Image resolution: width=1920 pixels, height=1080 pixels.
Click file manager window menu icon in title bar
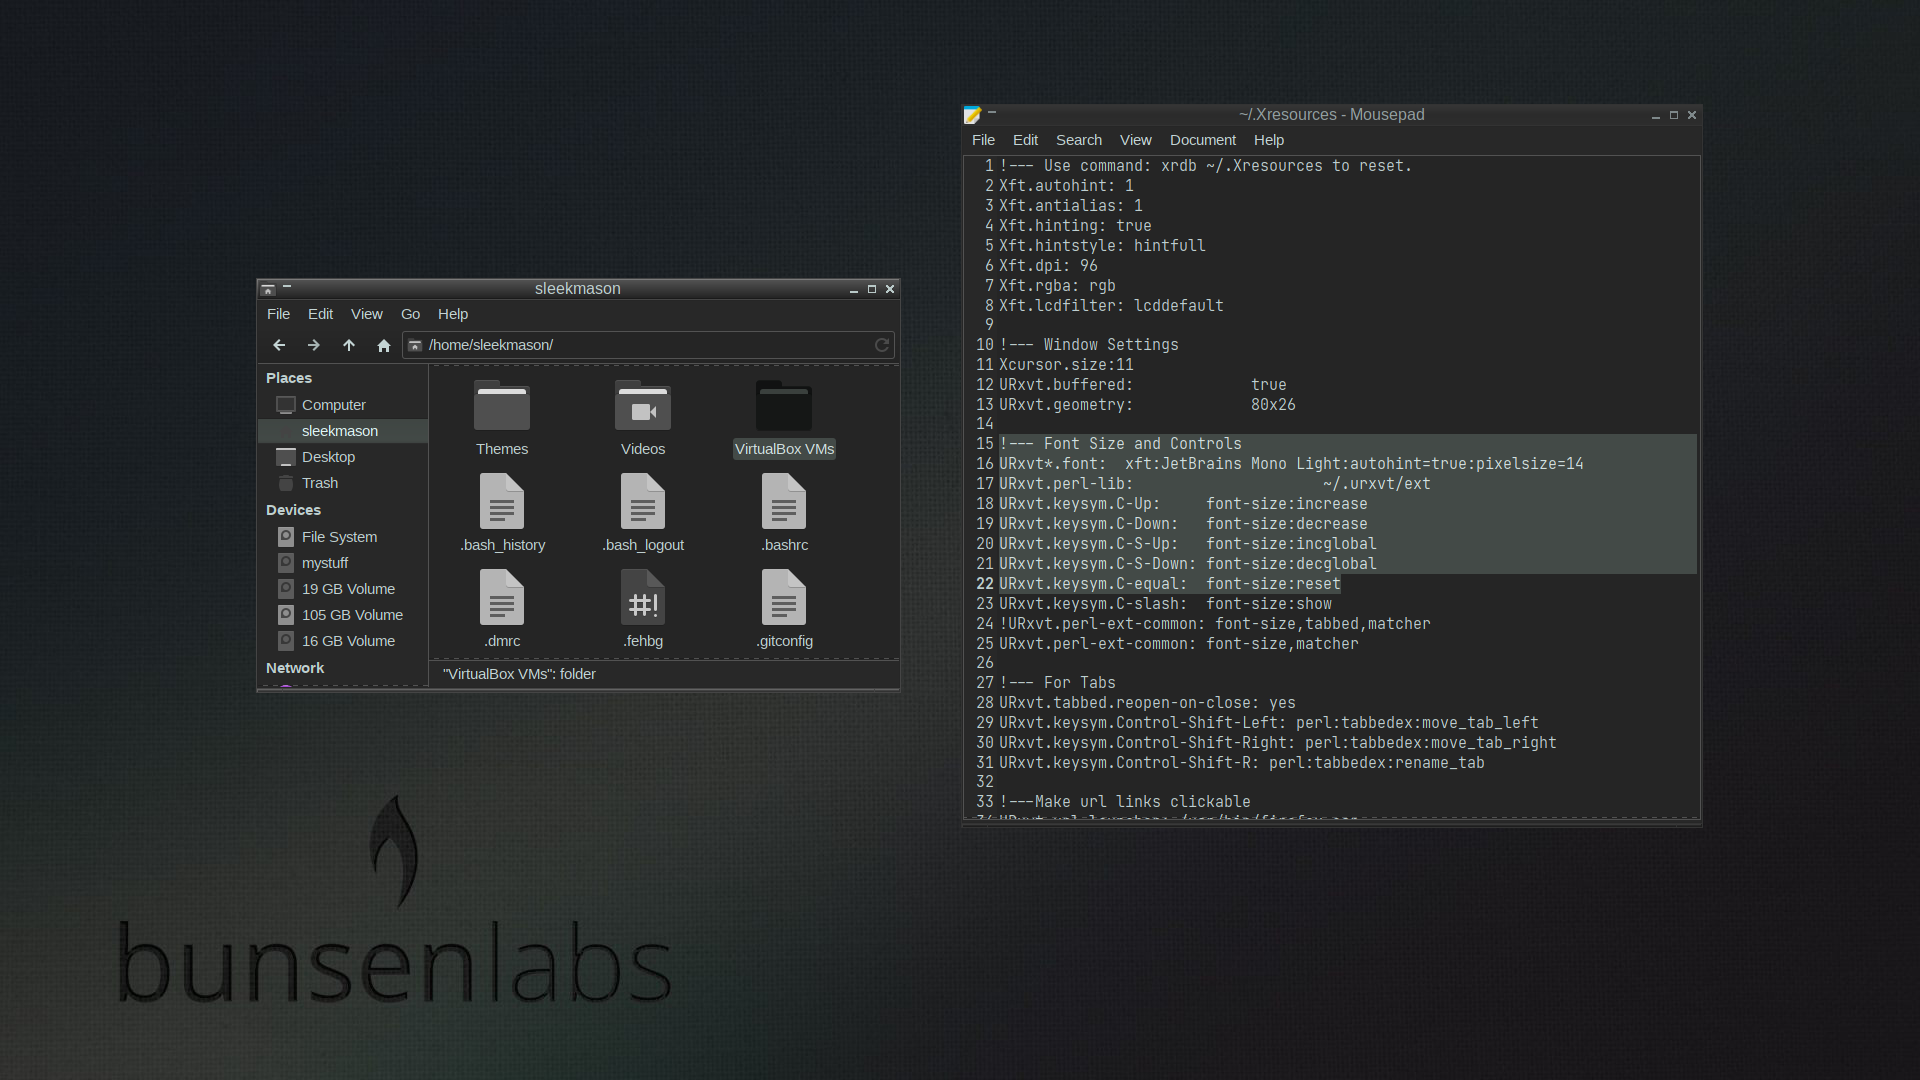(x=268, y=289)
